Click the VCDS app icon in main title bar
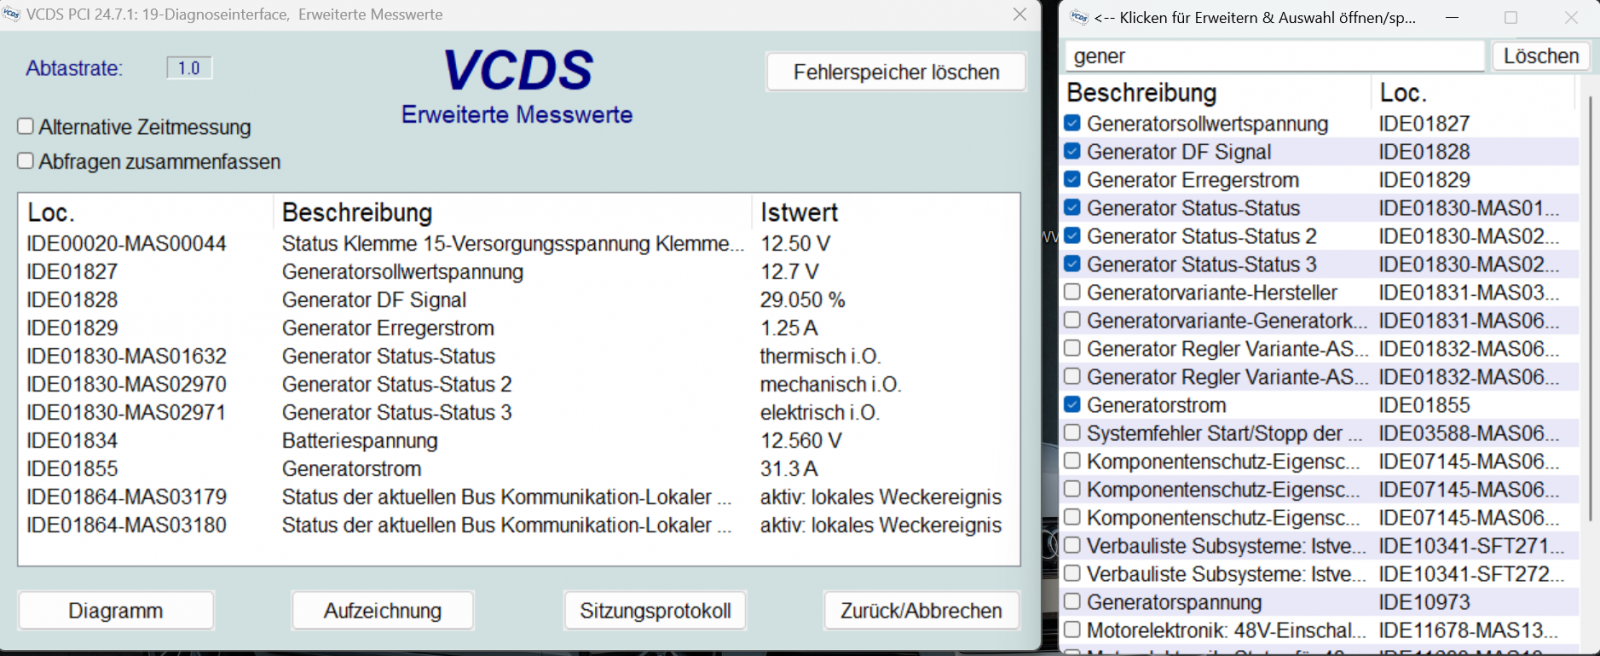The image size is (1600, 656). coord(11,14)
